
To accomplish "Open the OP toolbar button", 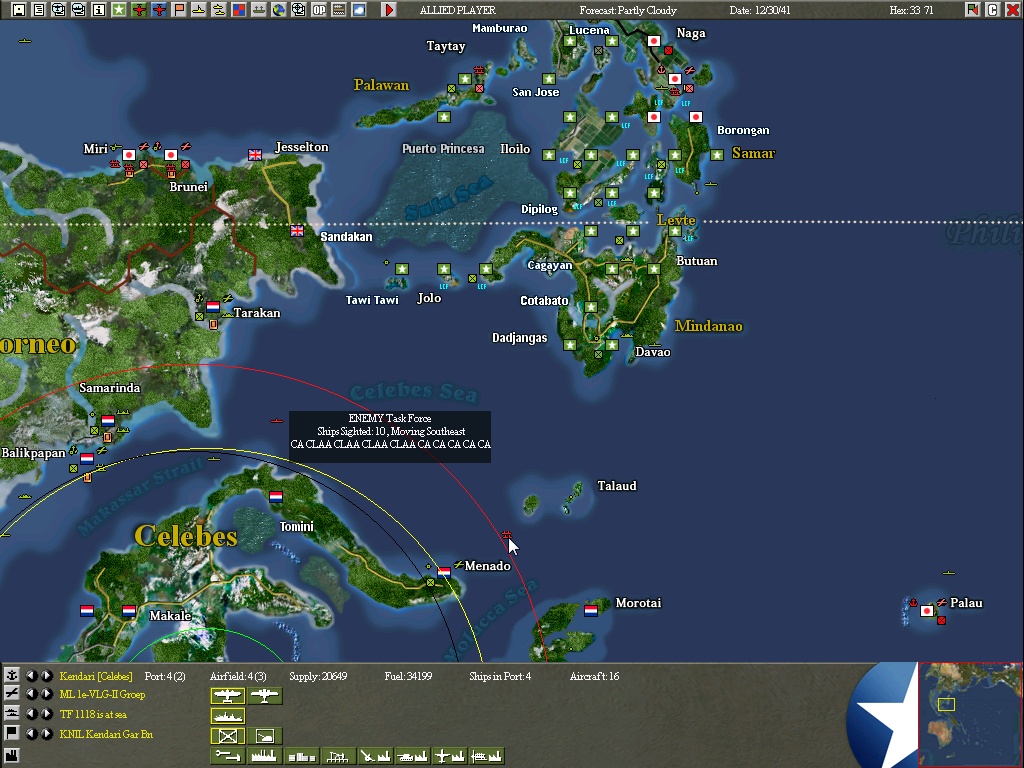I will (x=319, y=10).
